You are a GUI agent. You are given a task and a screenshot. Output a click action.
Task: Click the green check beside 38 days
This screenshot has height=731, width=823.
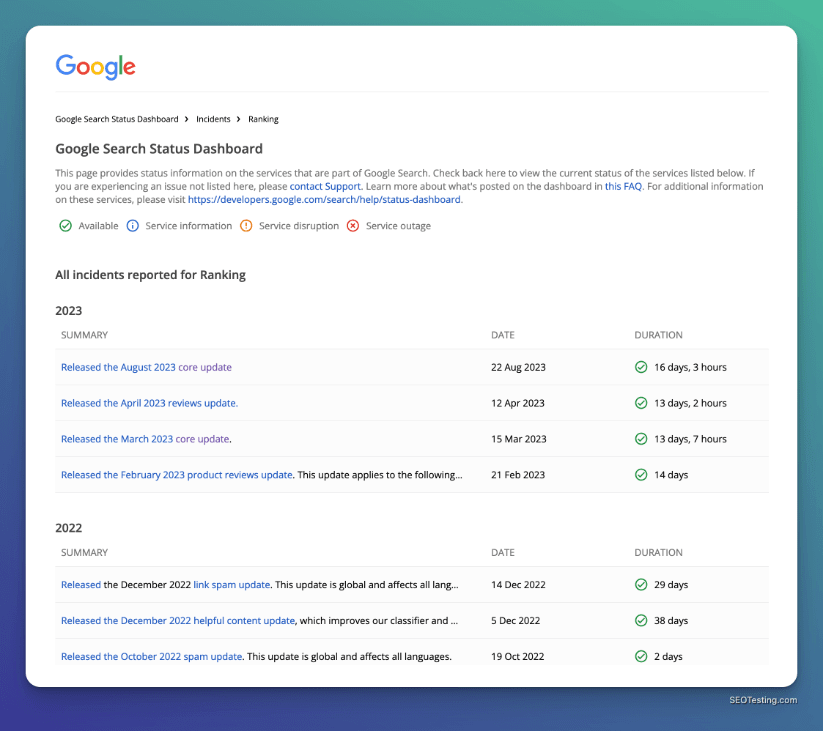641,620
